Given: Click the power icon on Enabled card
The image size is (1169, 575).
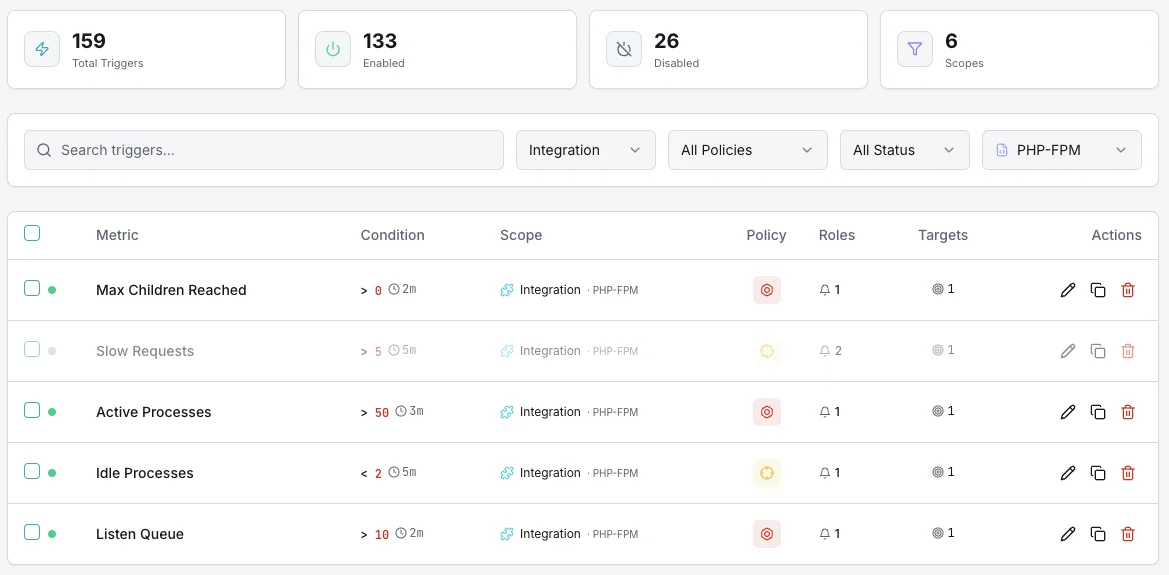Looking at the screenshot, I should tap(333, 49).
